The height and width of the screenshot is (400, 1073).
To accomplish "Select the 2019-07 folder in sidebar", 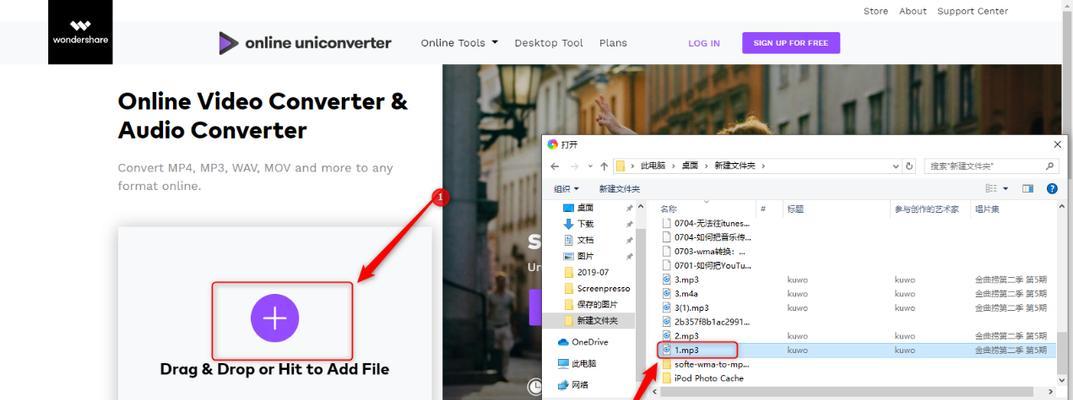I will (593, 272).
